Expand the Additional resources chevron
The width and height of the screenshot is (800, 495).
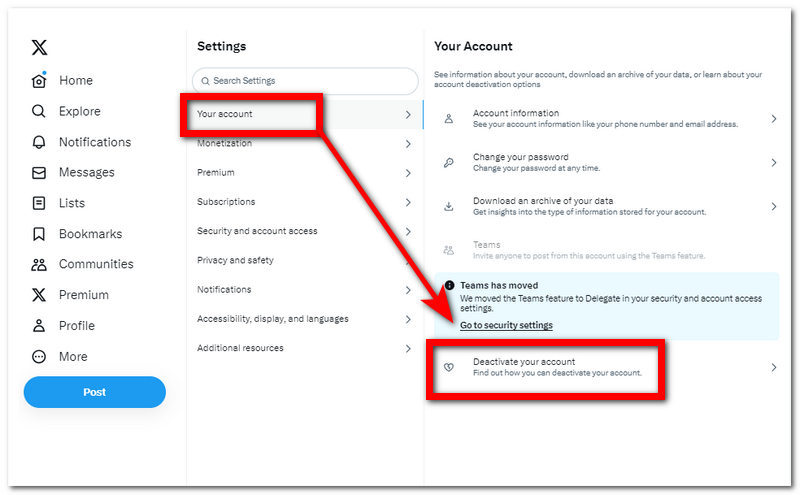click(408, 348)
